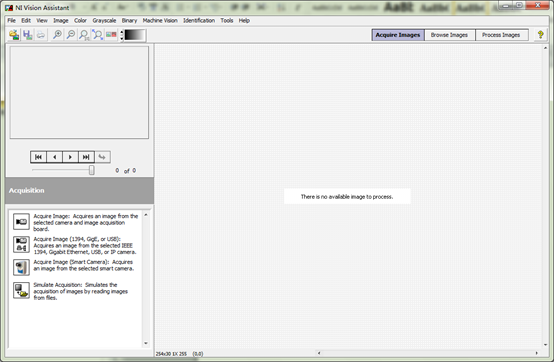Switch to Browse Images mode
This screenshot has height=362, width=554.
449,35
